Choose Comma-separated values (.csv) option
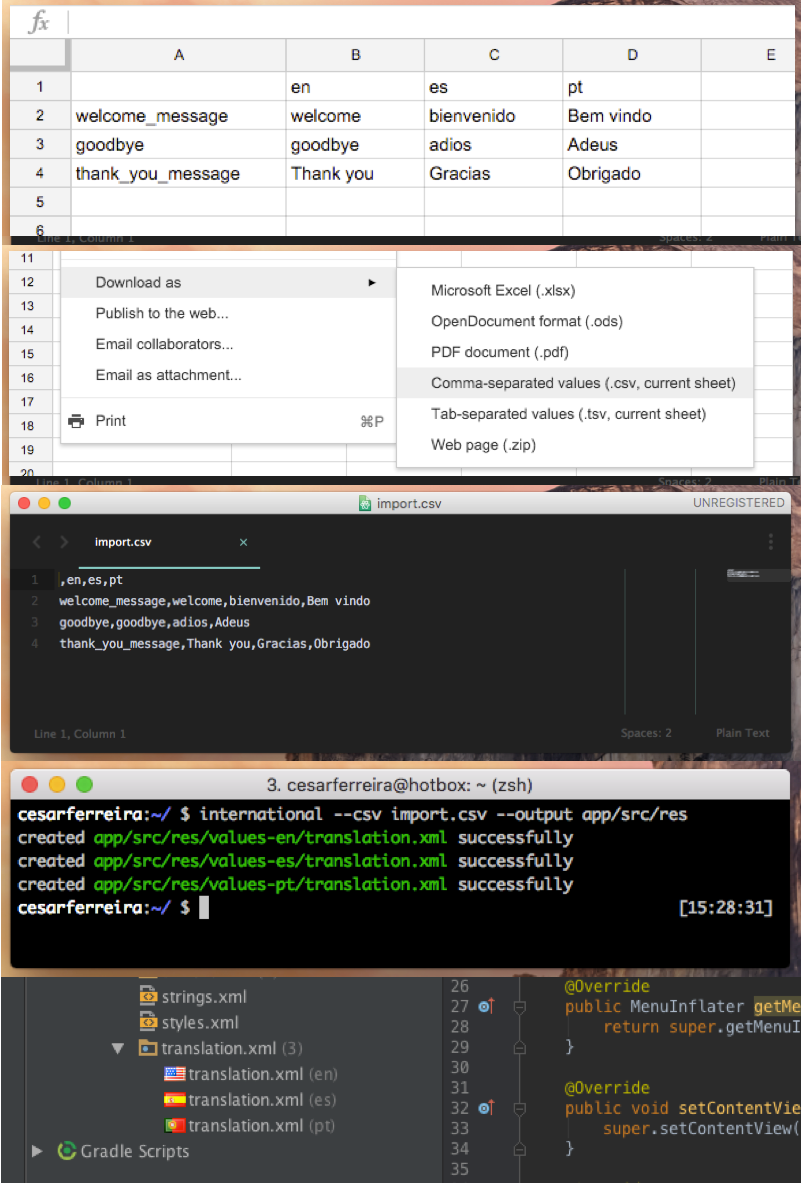The width and height of the screenshot is (801, 1183). coord(583,383)
